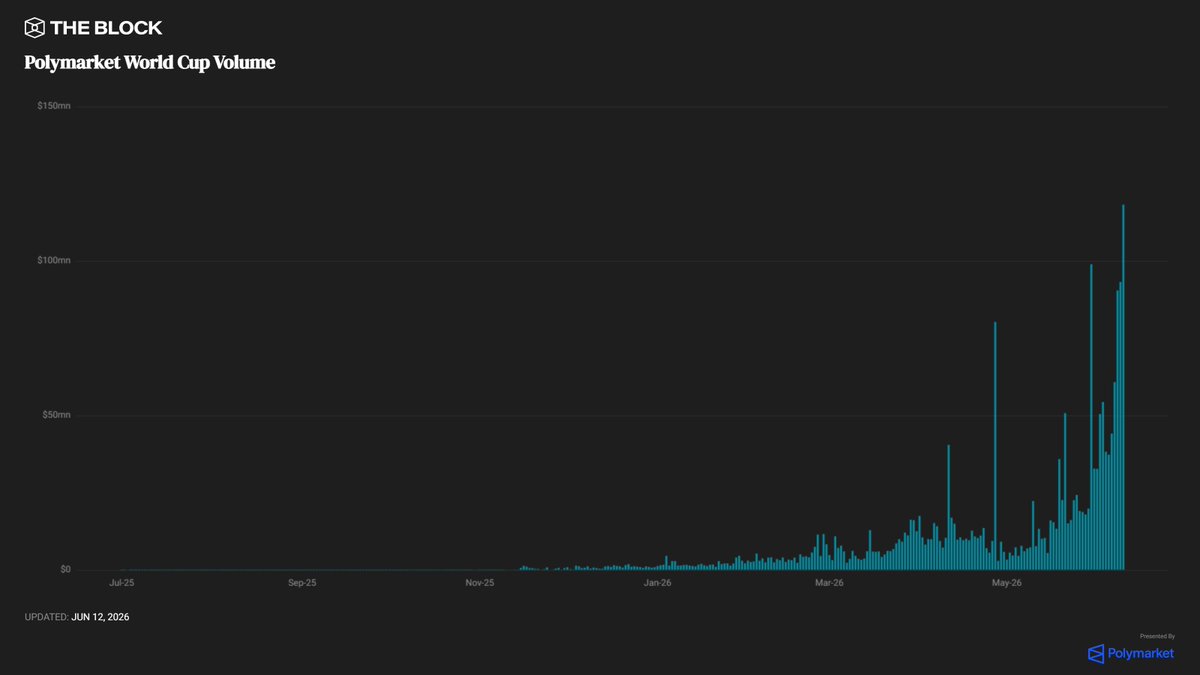Click the UPDATED label
Image resolution: width=1200 pixels, height=675 pixels.
click(47, 617)
